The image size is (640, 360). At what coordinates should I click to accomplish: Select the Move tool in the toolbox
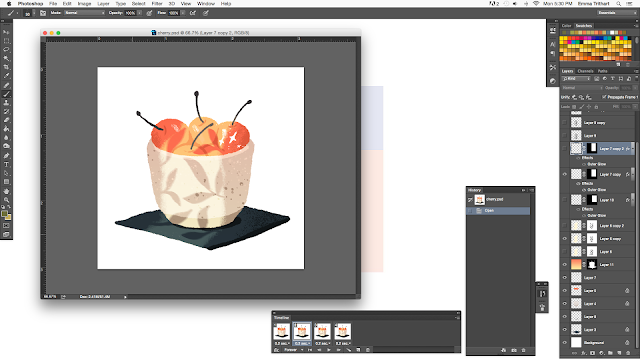[x=6, y=32]
